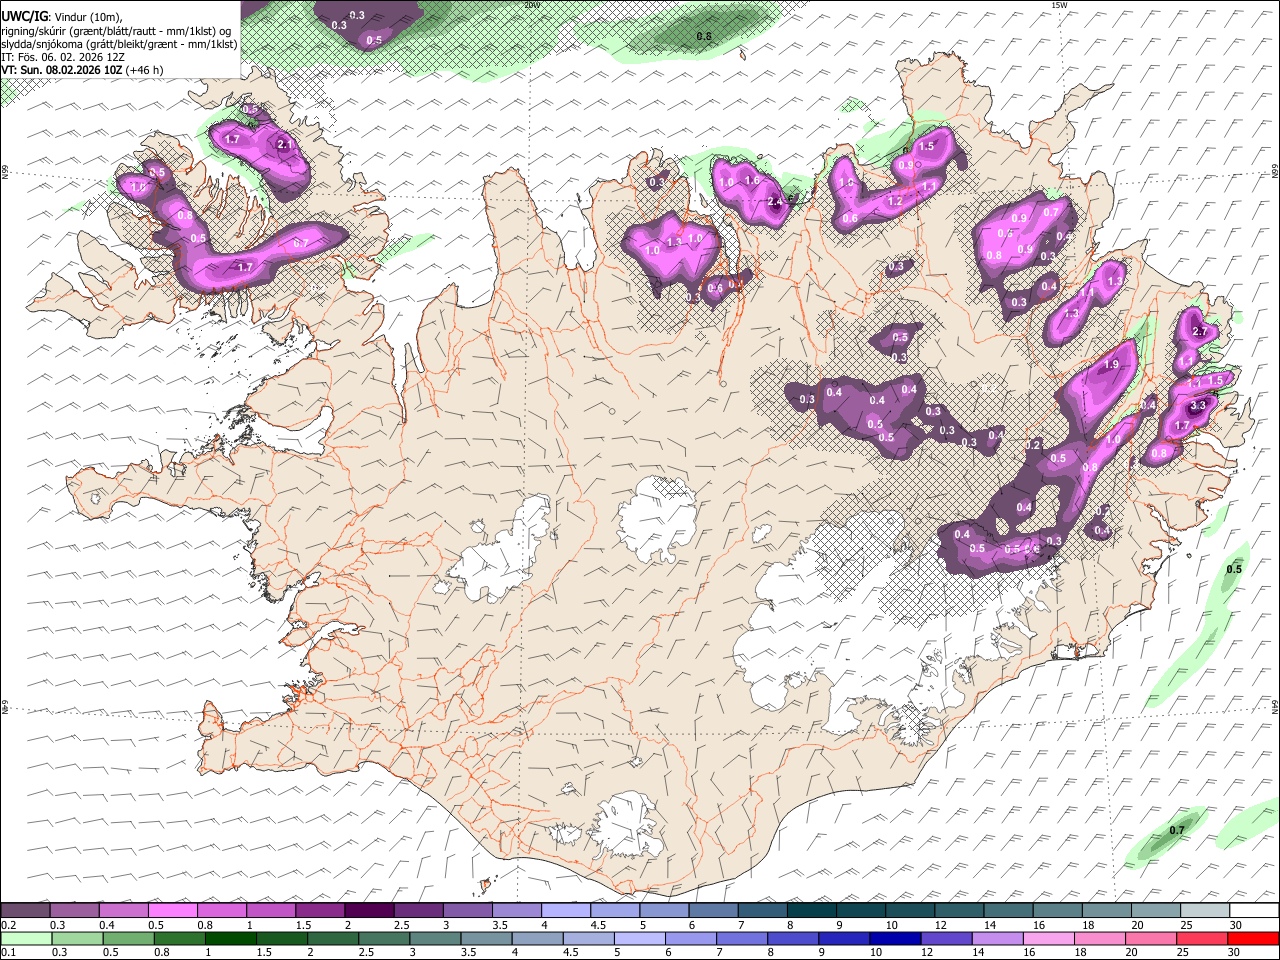Viewport: 1280px width, 960px height.
Task: Click the '3.3' snowfall value on the map
Action: 1199,406
